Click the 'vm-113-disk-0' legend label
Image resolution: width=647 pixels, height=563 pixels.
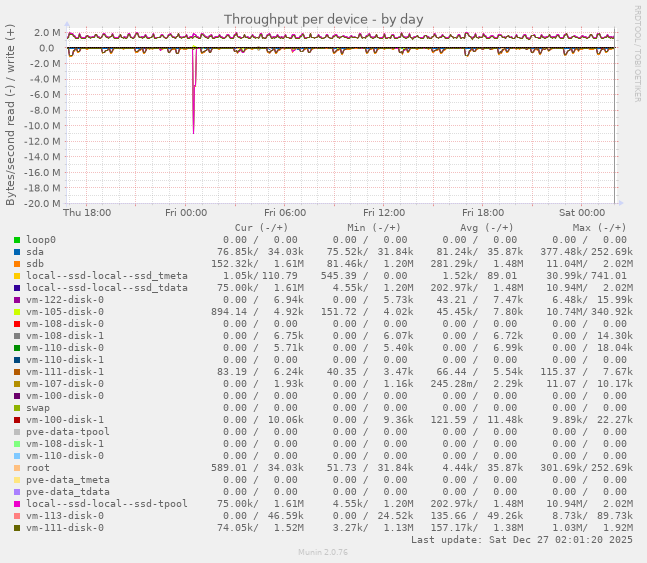(65, 516)
